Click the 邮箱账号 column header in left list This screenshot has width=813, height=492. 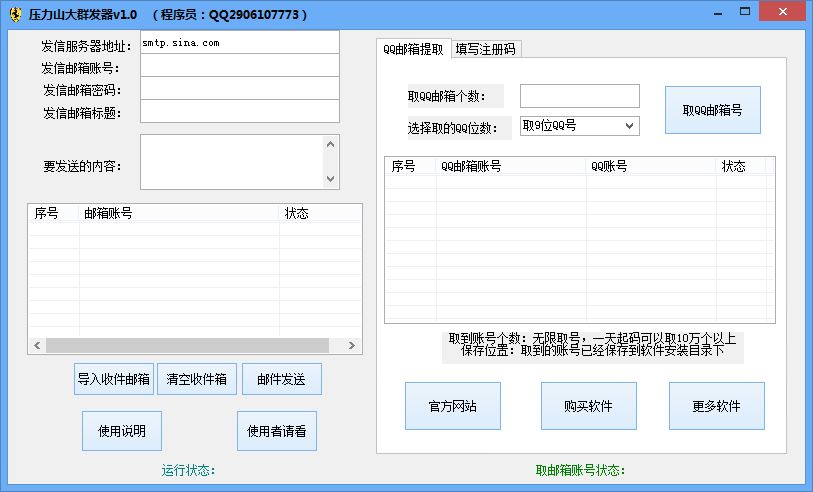point(179,214)
